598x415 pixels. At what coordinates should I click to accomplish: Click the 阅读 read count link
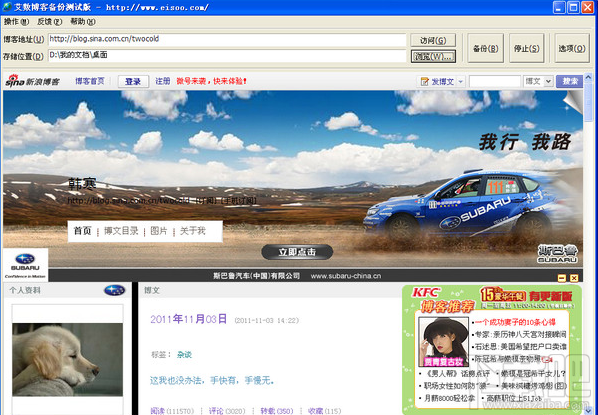158,411
